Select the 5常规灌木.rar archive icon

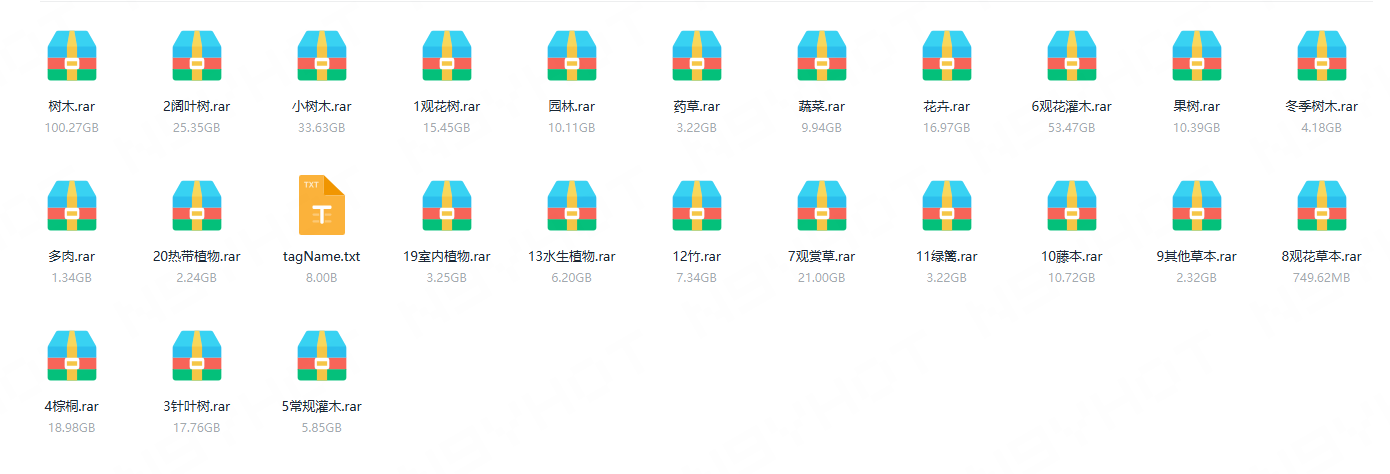[322, 355]
